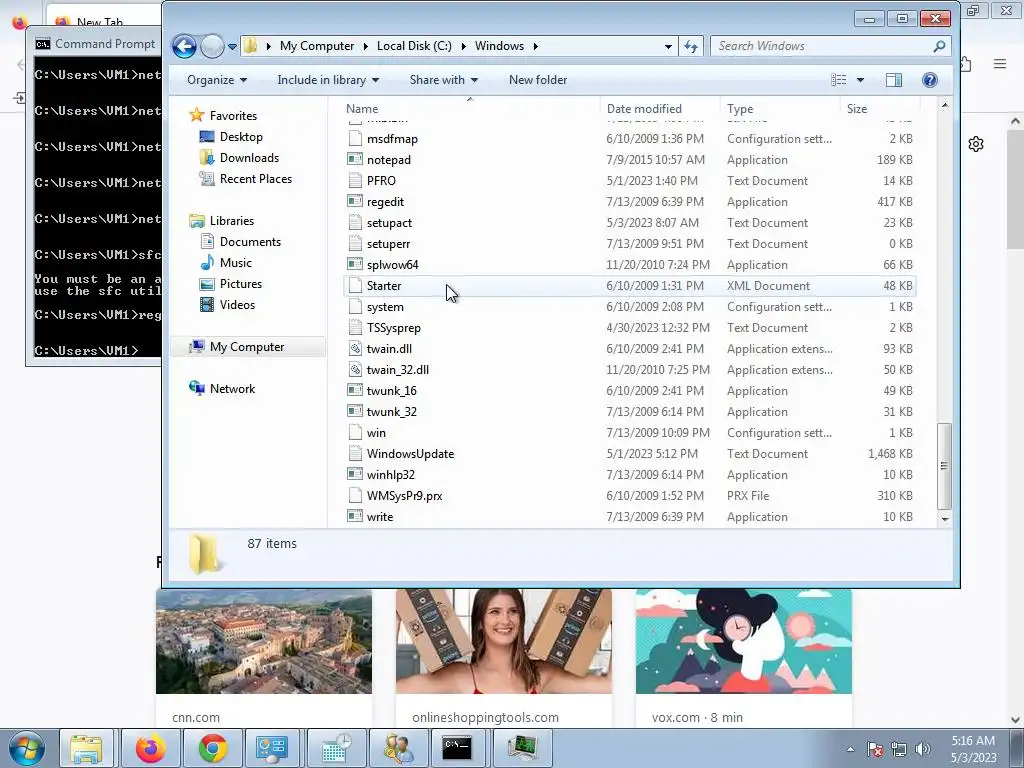Click the file list scroll down arrow
The height and width of the screenshot is (768, 1024).
[x=945, y=519]
